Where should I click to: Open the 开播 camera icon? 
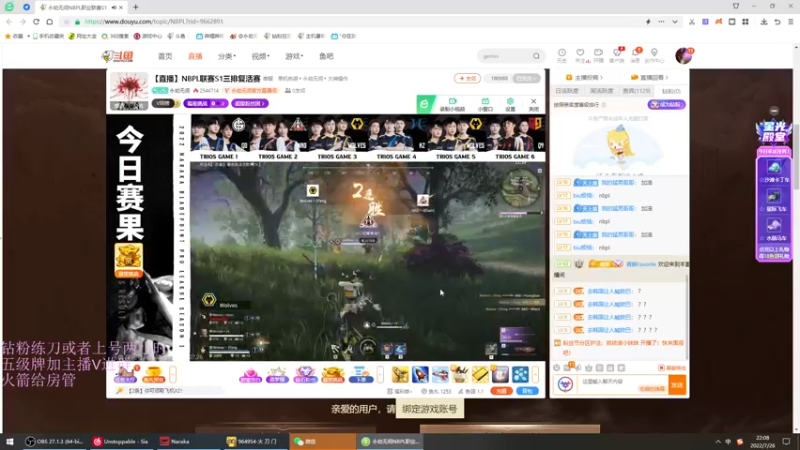coord(598,56)
